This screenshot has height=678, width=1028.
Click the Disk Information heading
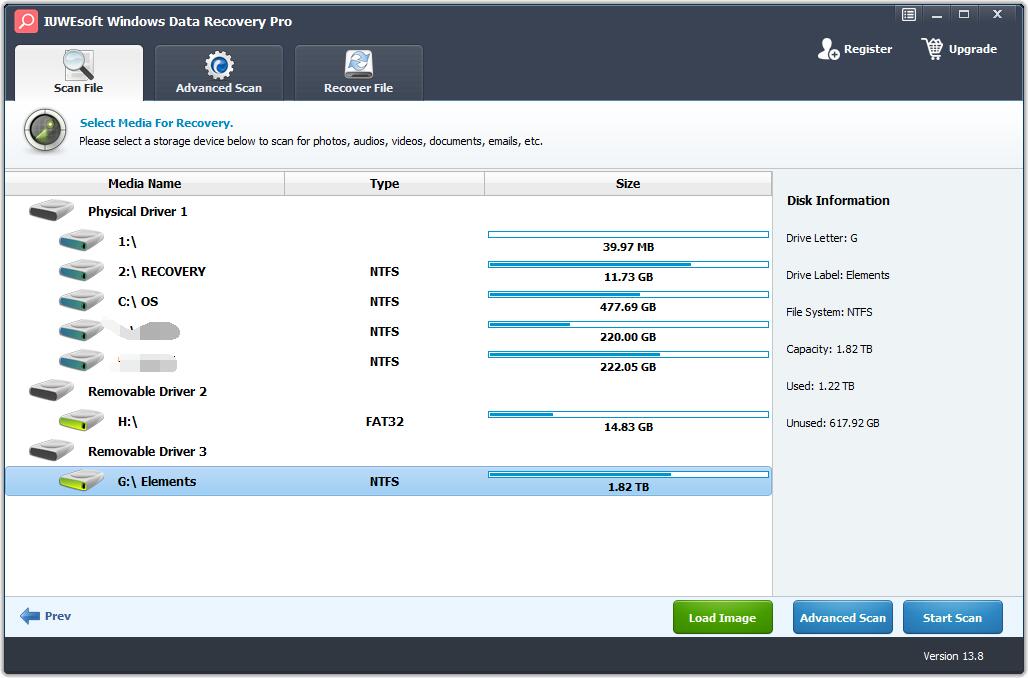[x=838, y=201]
